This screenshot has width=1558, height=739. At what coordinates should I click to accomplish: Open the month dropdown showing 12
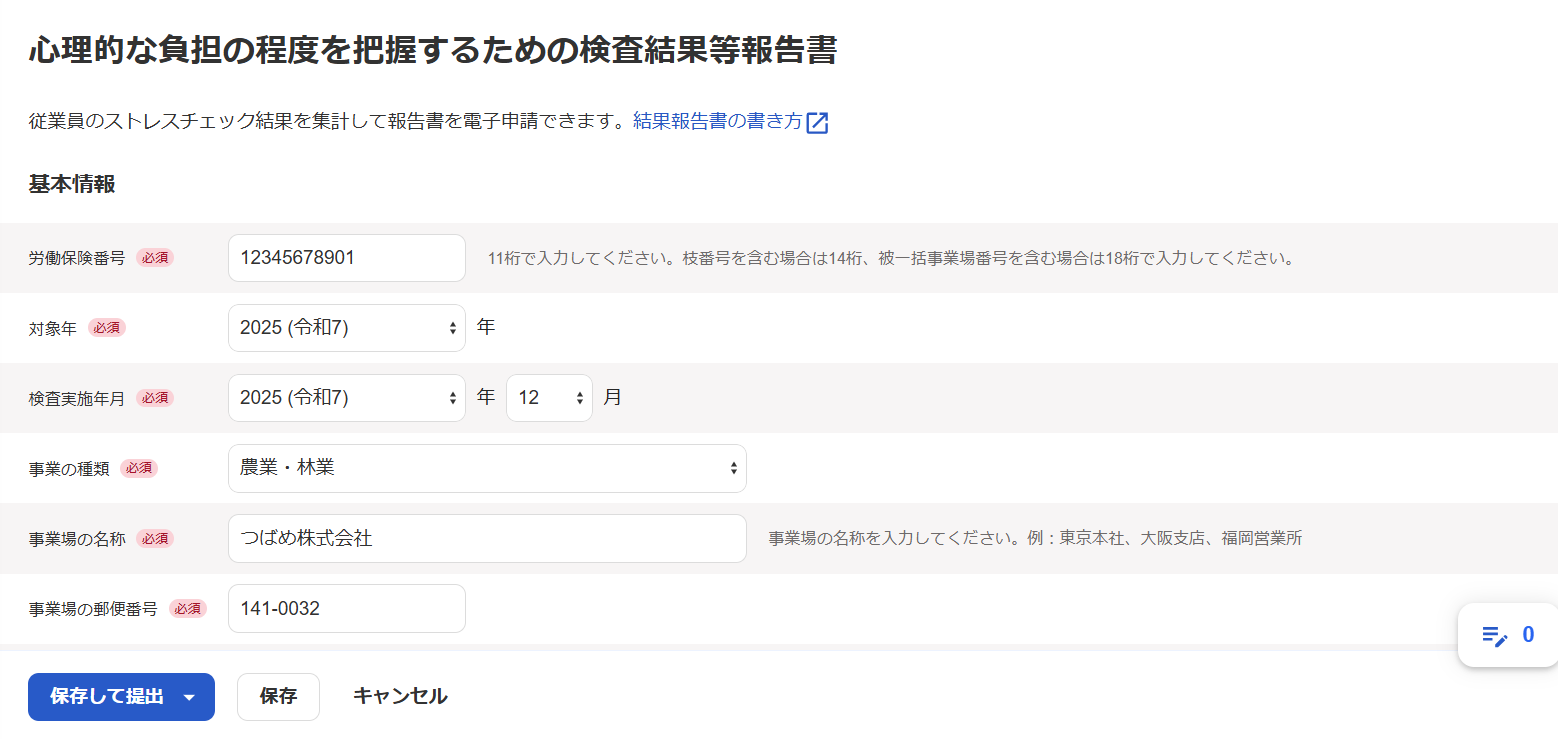click(550, 398)
